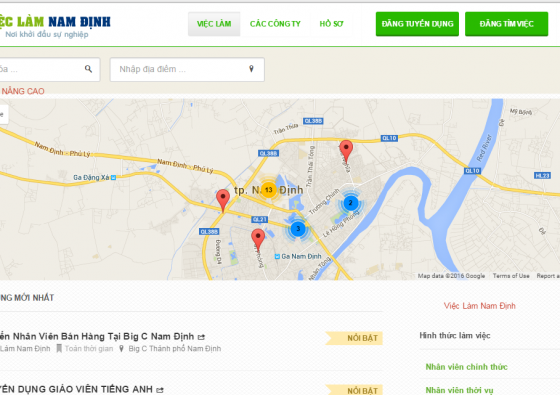Open the yellow cluster marker labeled 13
The width and height of the screenshot is (560, 395).
pyautogui.click(x=269, y=190)
